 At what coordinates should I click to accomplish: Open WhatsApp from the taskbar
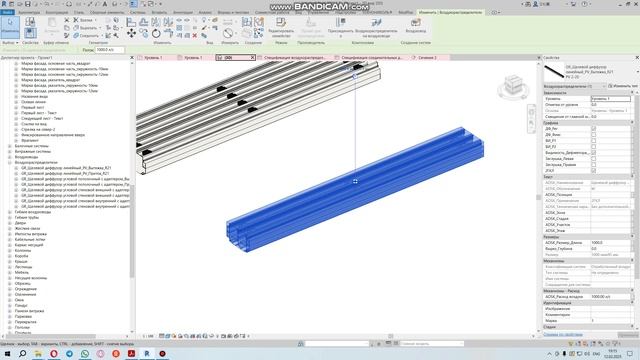84,353
